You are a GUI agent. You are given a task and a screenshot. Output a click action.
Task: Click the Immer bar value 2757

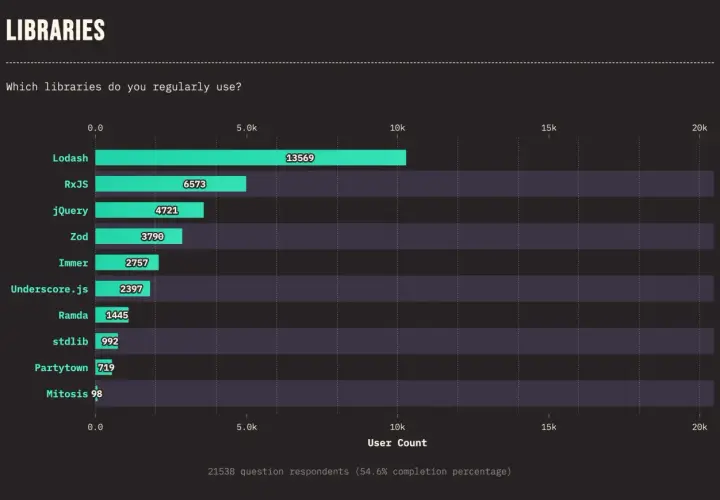pos(137,263)
